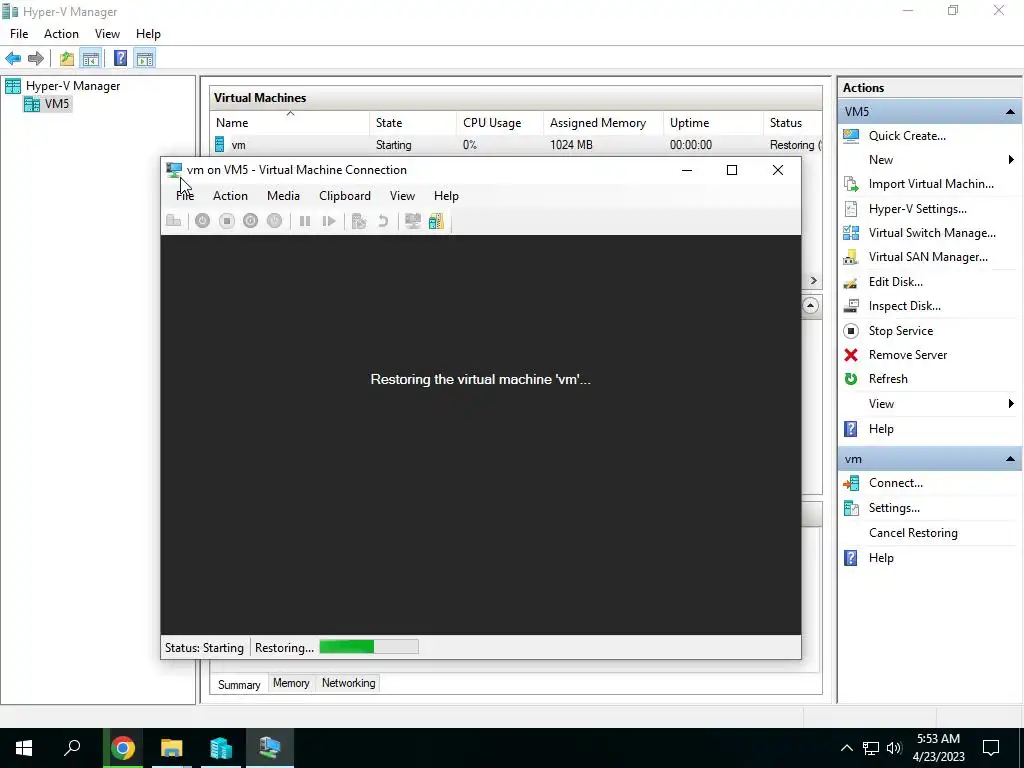Sort by the Name column header
Screen dimensions: 1024x768
[290, 123]
